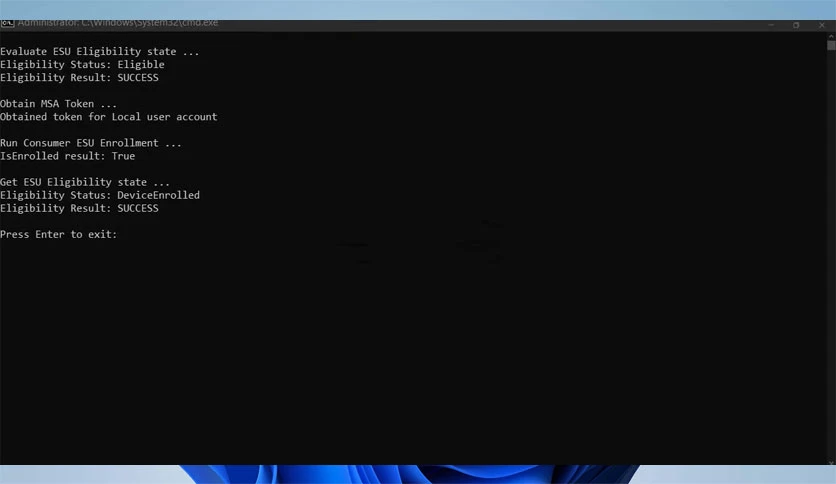836x484 pixels.
Task: Click 'IsEnrolled result: True' line
Action: [67, 156]
